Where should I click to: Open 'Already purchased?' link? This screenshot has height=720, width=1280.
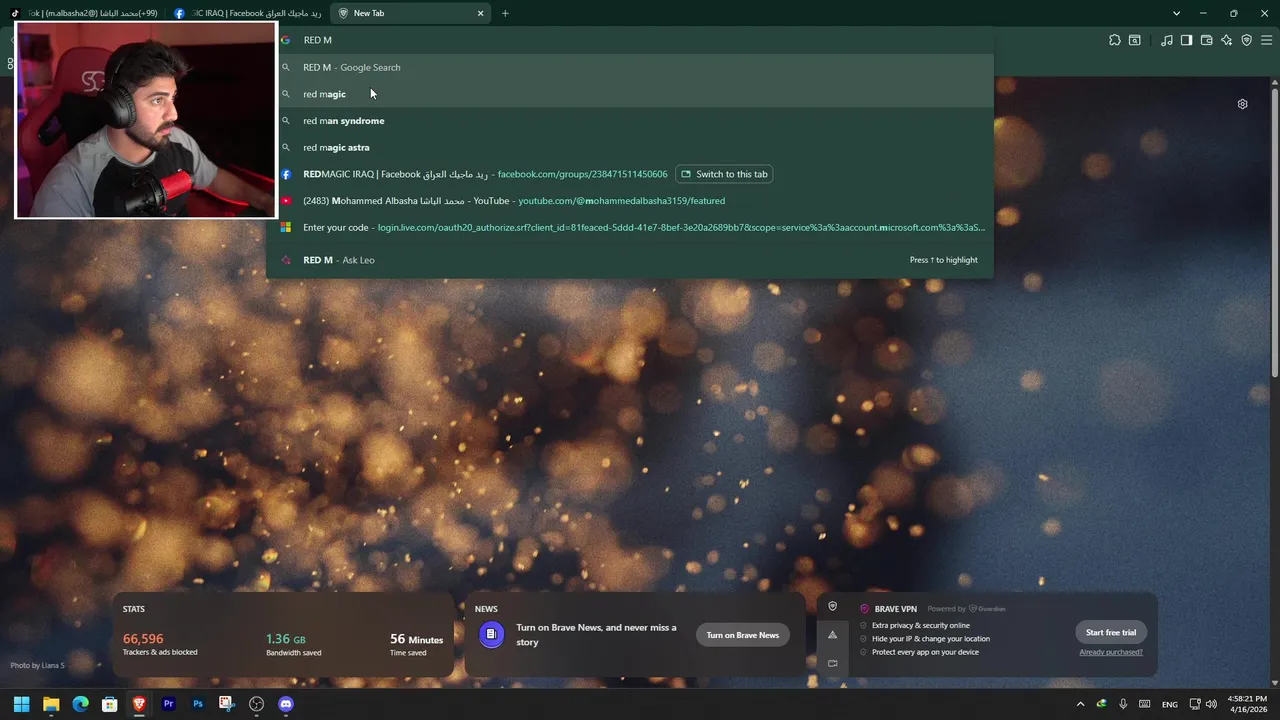(1111, 652)
